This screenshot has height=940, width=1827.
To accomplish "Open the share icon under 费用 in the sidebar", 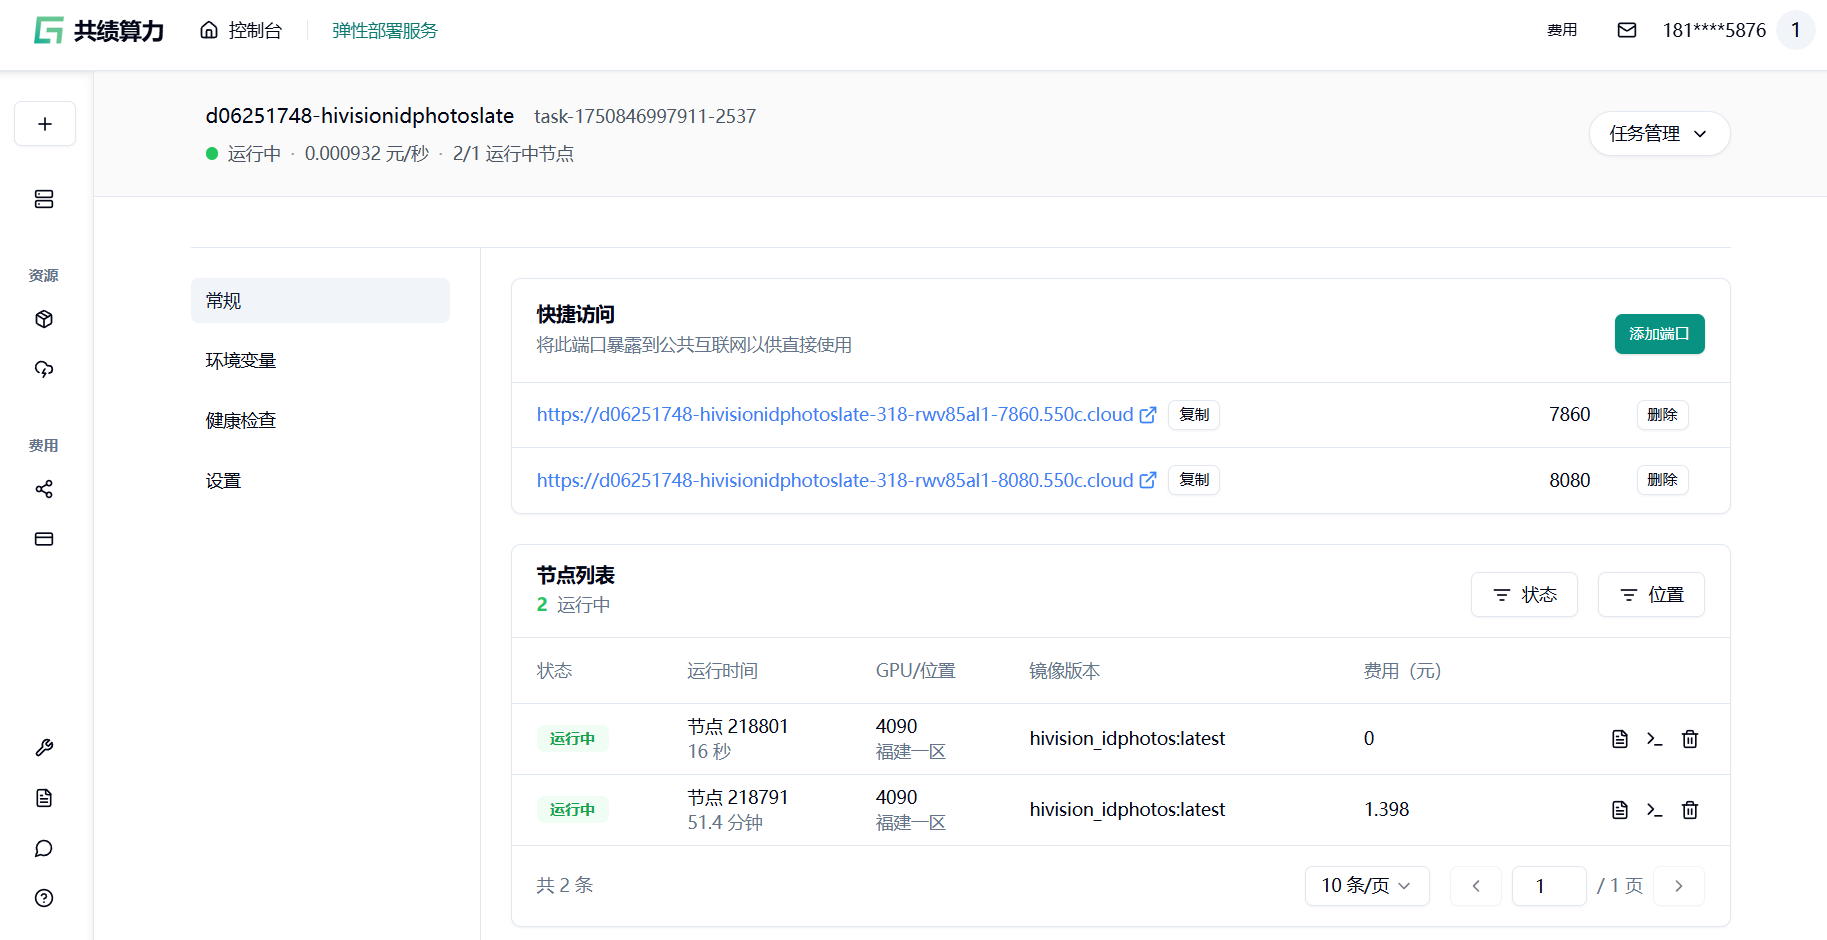I will [44, 489].
